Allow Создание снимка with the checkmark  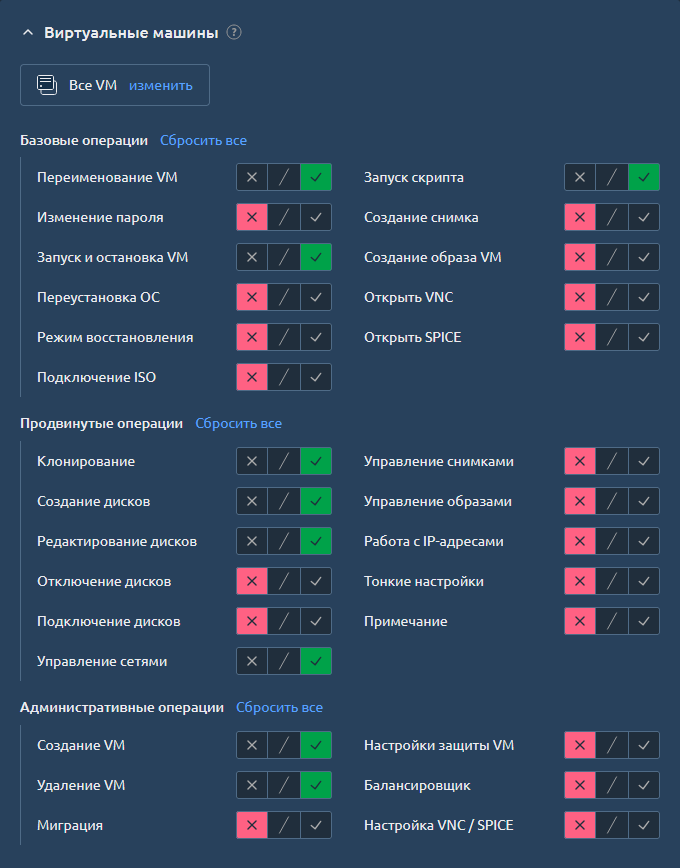coord(643,218)
